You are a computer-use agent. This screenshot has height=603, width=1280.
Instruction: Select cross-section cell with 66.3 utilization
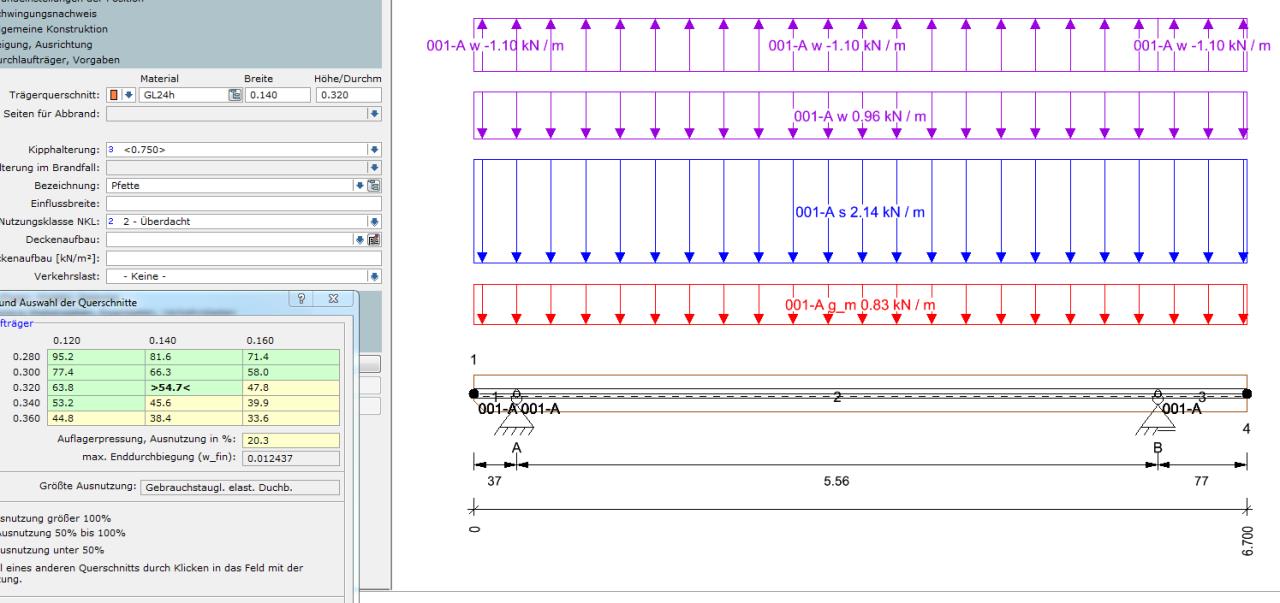[x=195, y=370]
